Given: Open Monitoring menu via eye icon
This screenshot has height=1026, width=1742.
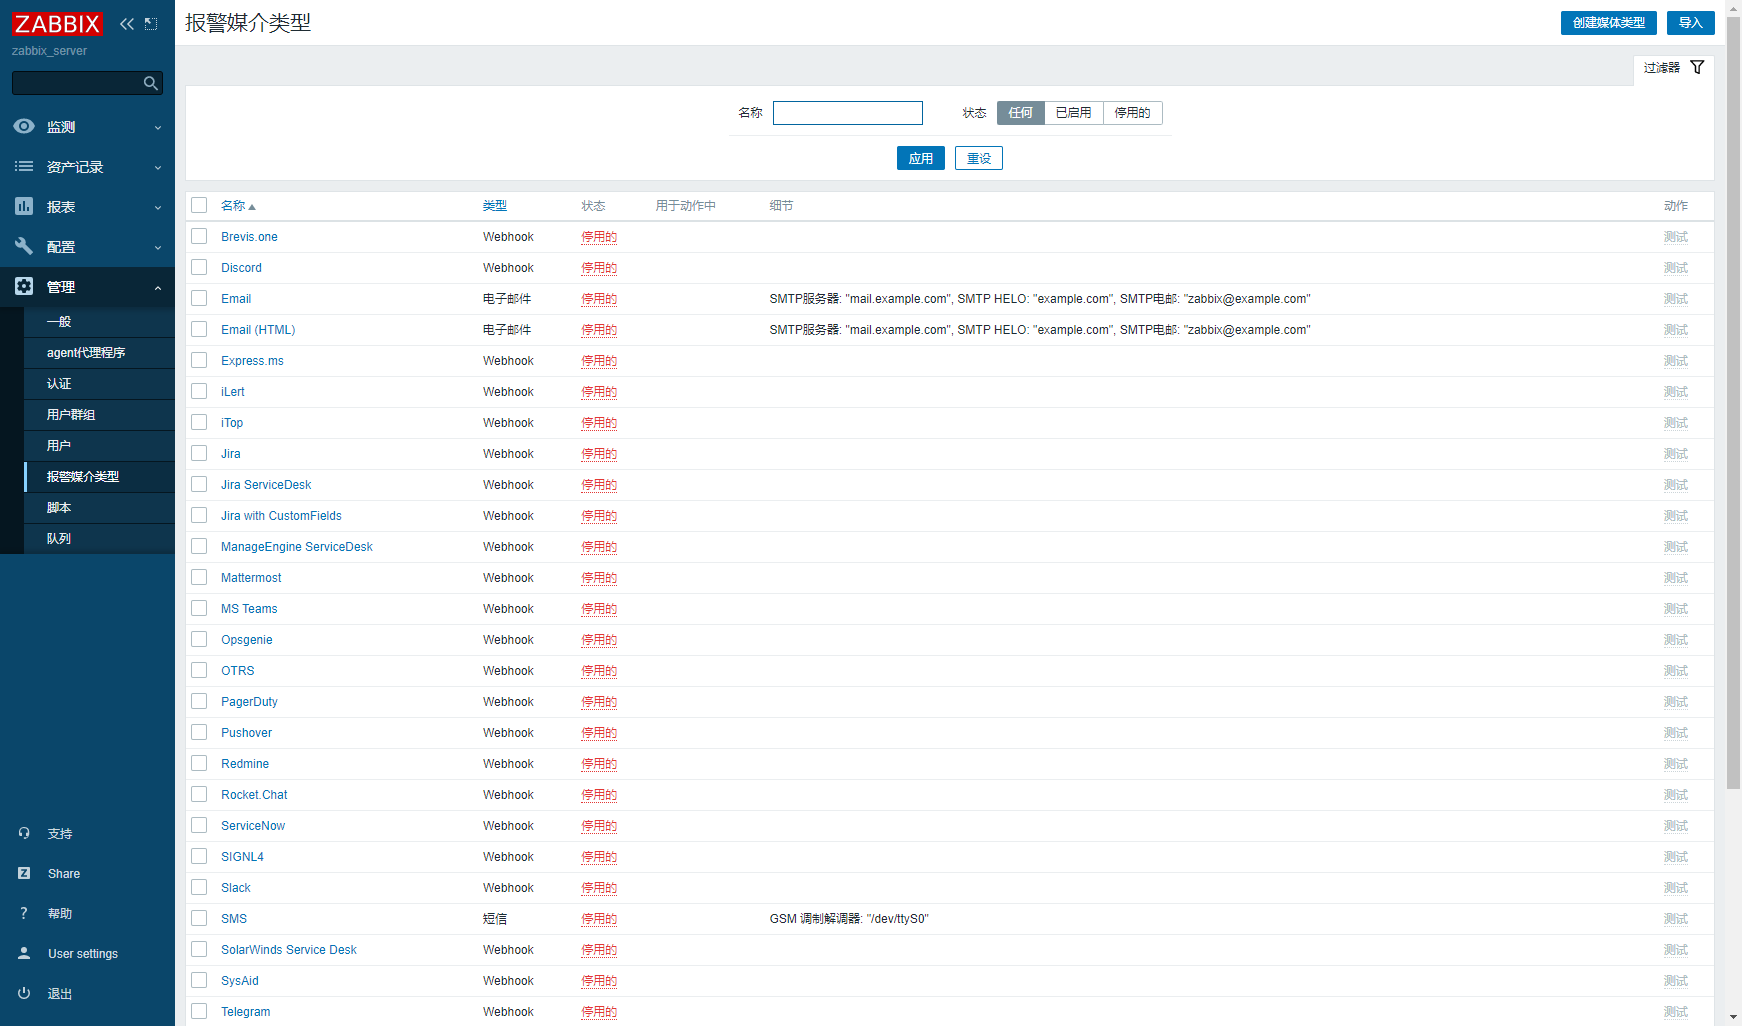Looking at the screenshot, I should tap(24, 127).
